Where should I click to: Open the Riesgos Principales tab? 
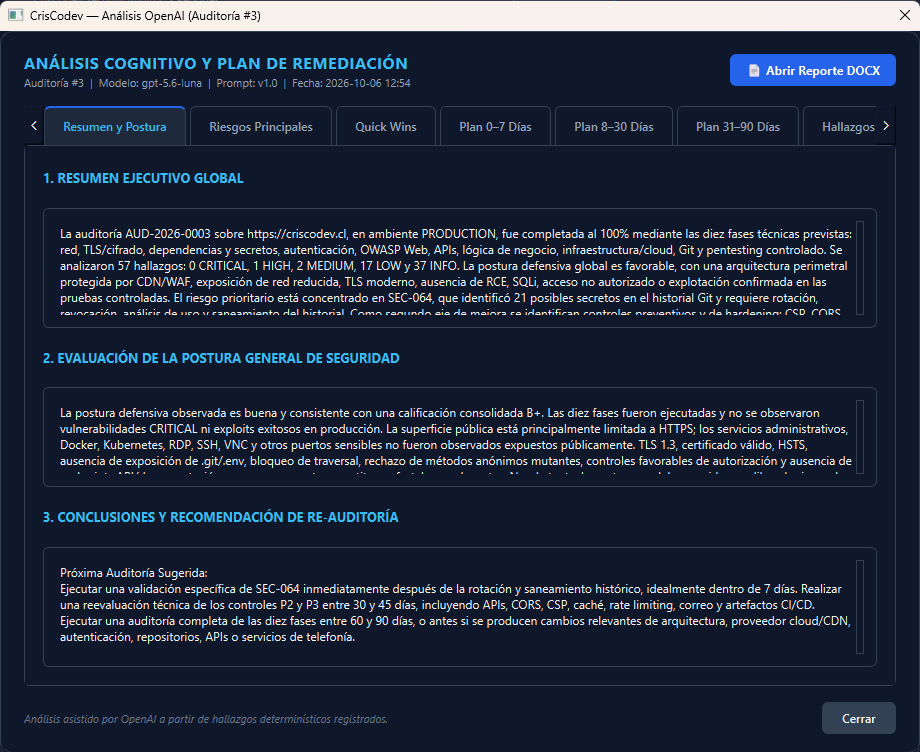click(261, 126)
